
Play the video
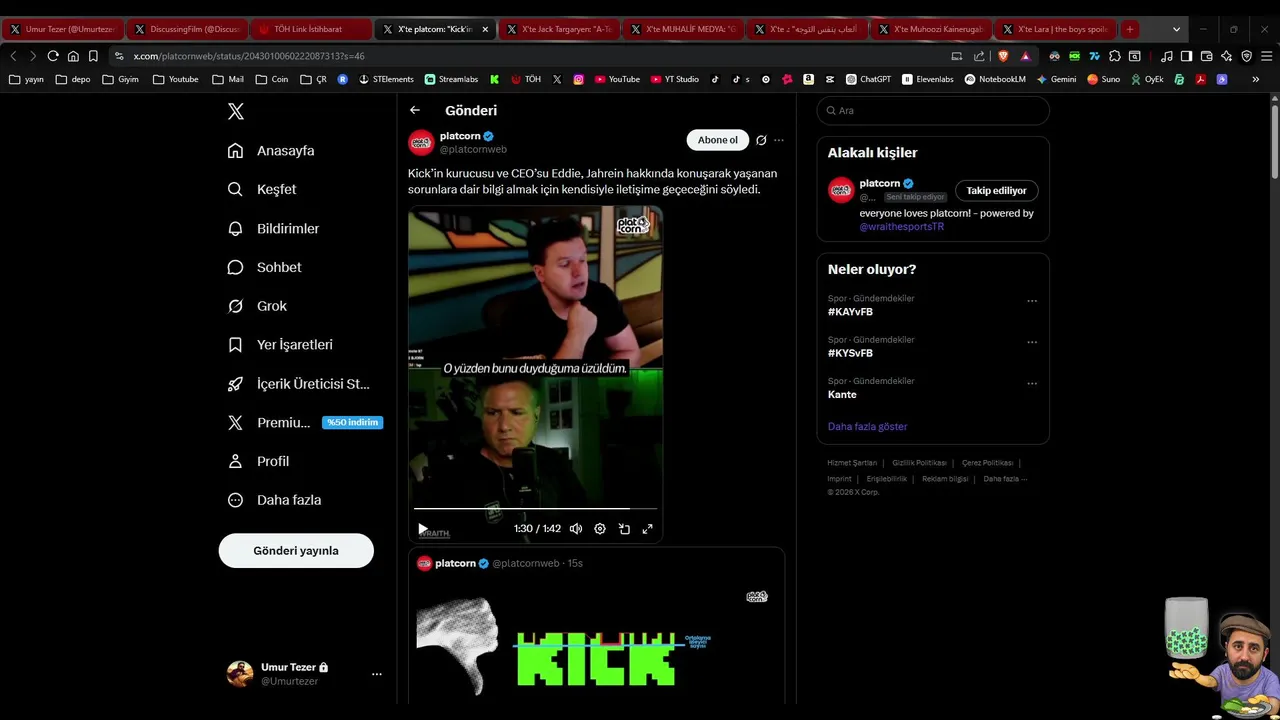coord(423,529)
